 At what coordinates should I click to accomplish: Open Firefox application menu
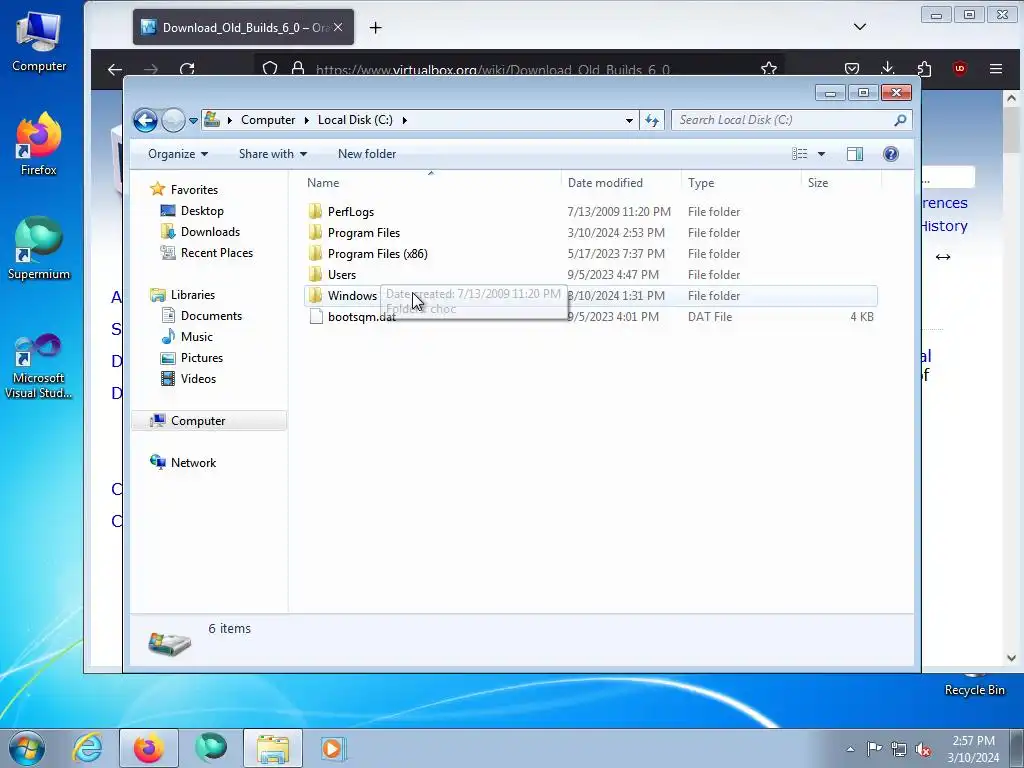coord(996,69)
